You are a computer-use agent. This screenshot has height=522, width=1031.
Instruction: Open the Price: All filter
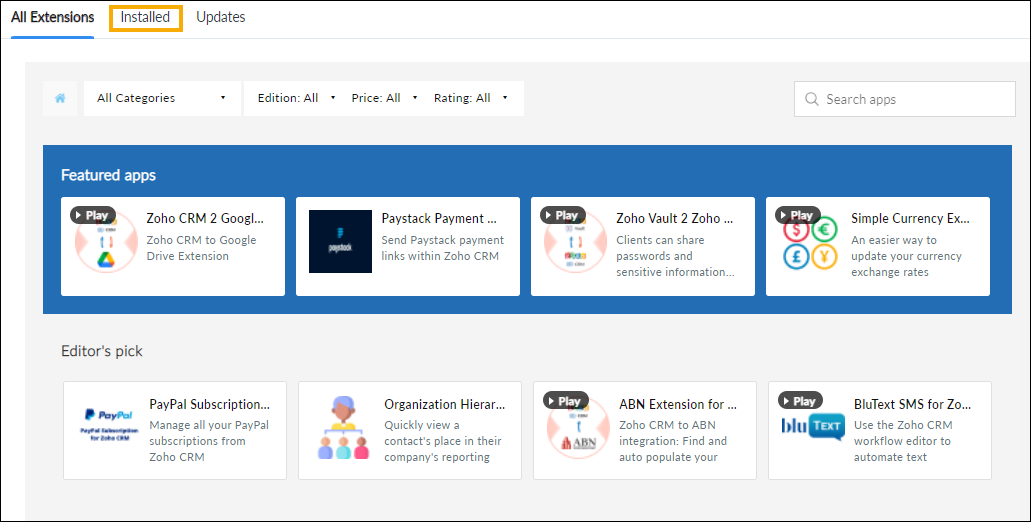385,98
